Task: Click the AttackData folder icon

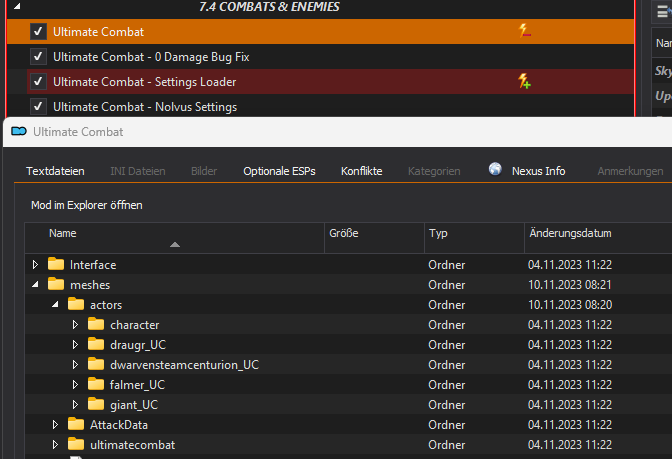Action: [x=76, y=424]
